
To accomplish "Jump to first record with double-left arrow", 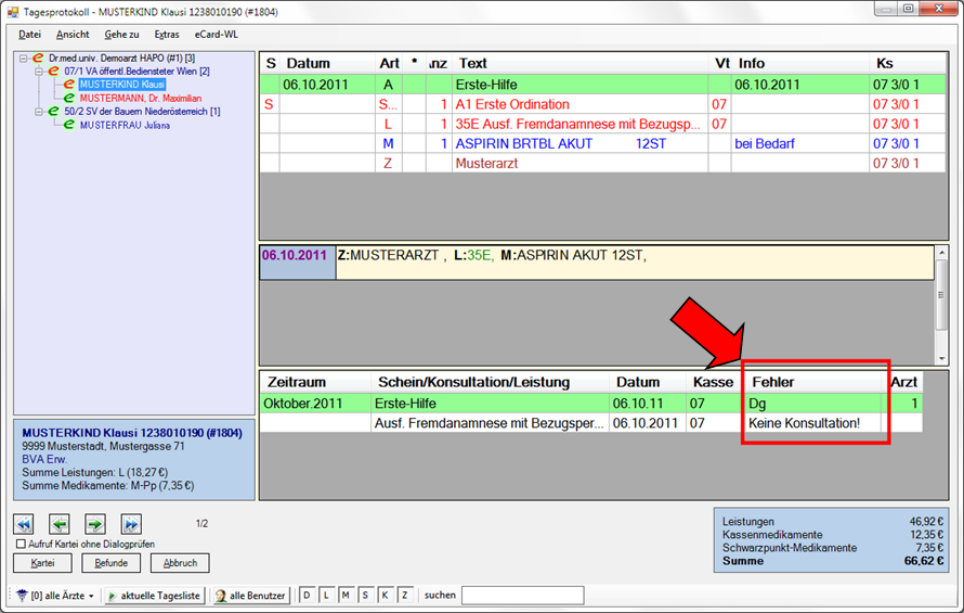I will point(23,524).
